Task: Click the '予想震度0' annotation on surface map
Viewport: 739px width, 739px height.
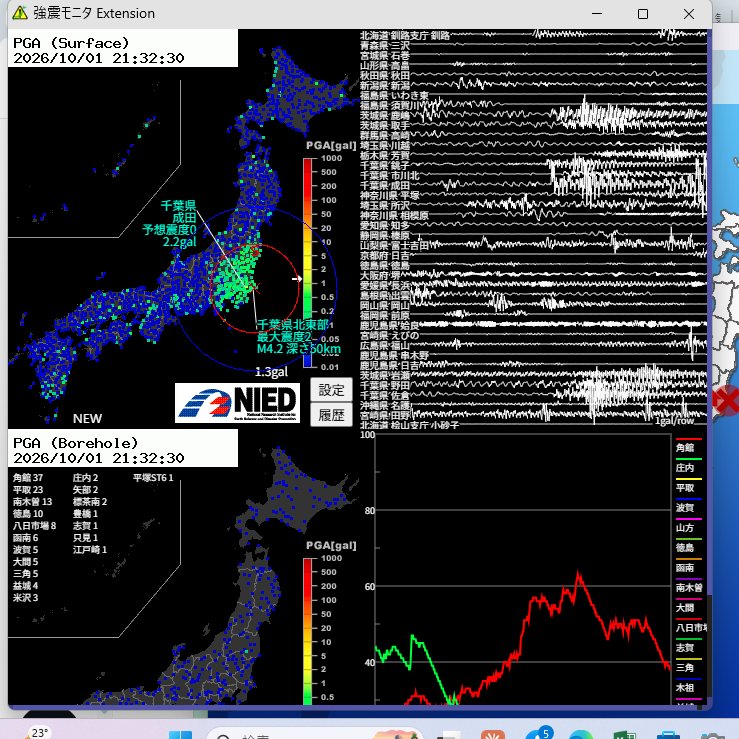Action: pos(169,230)
